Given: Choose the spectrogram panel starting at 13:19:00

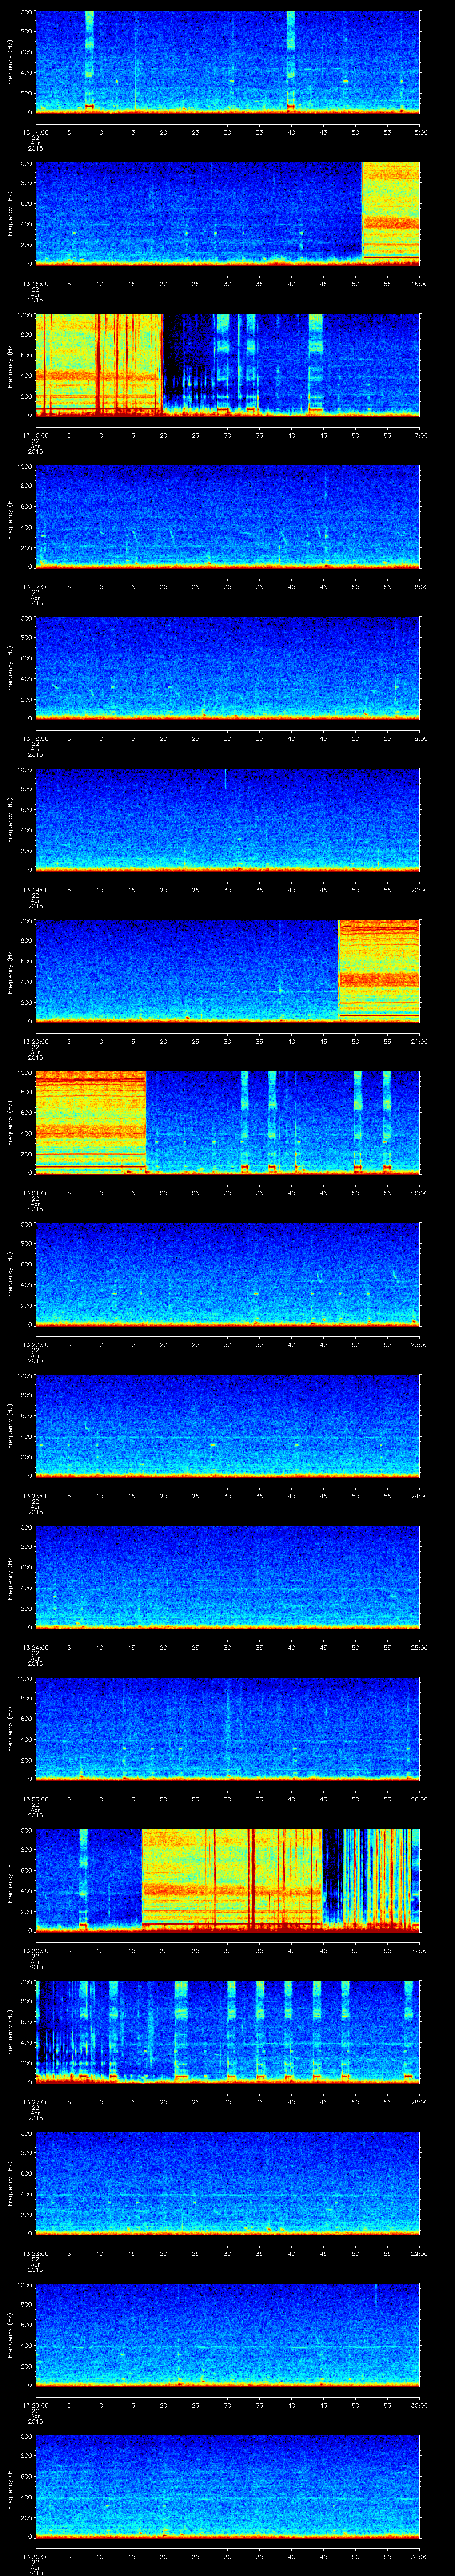Looking at the screenshot, I should 228,819.
